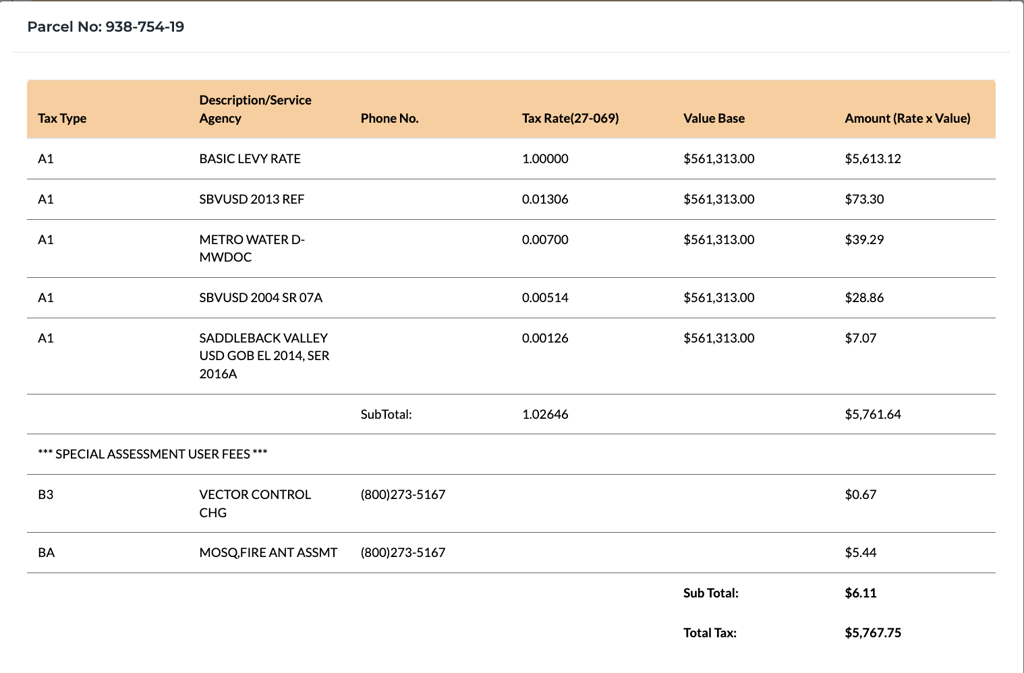
Task: Select the $5,761.64 subtotal amount
Action: [x=872, y=414]
